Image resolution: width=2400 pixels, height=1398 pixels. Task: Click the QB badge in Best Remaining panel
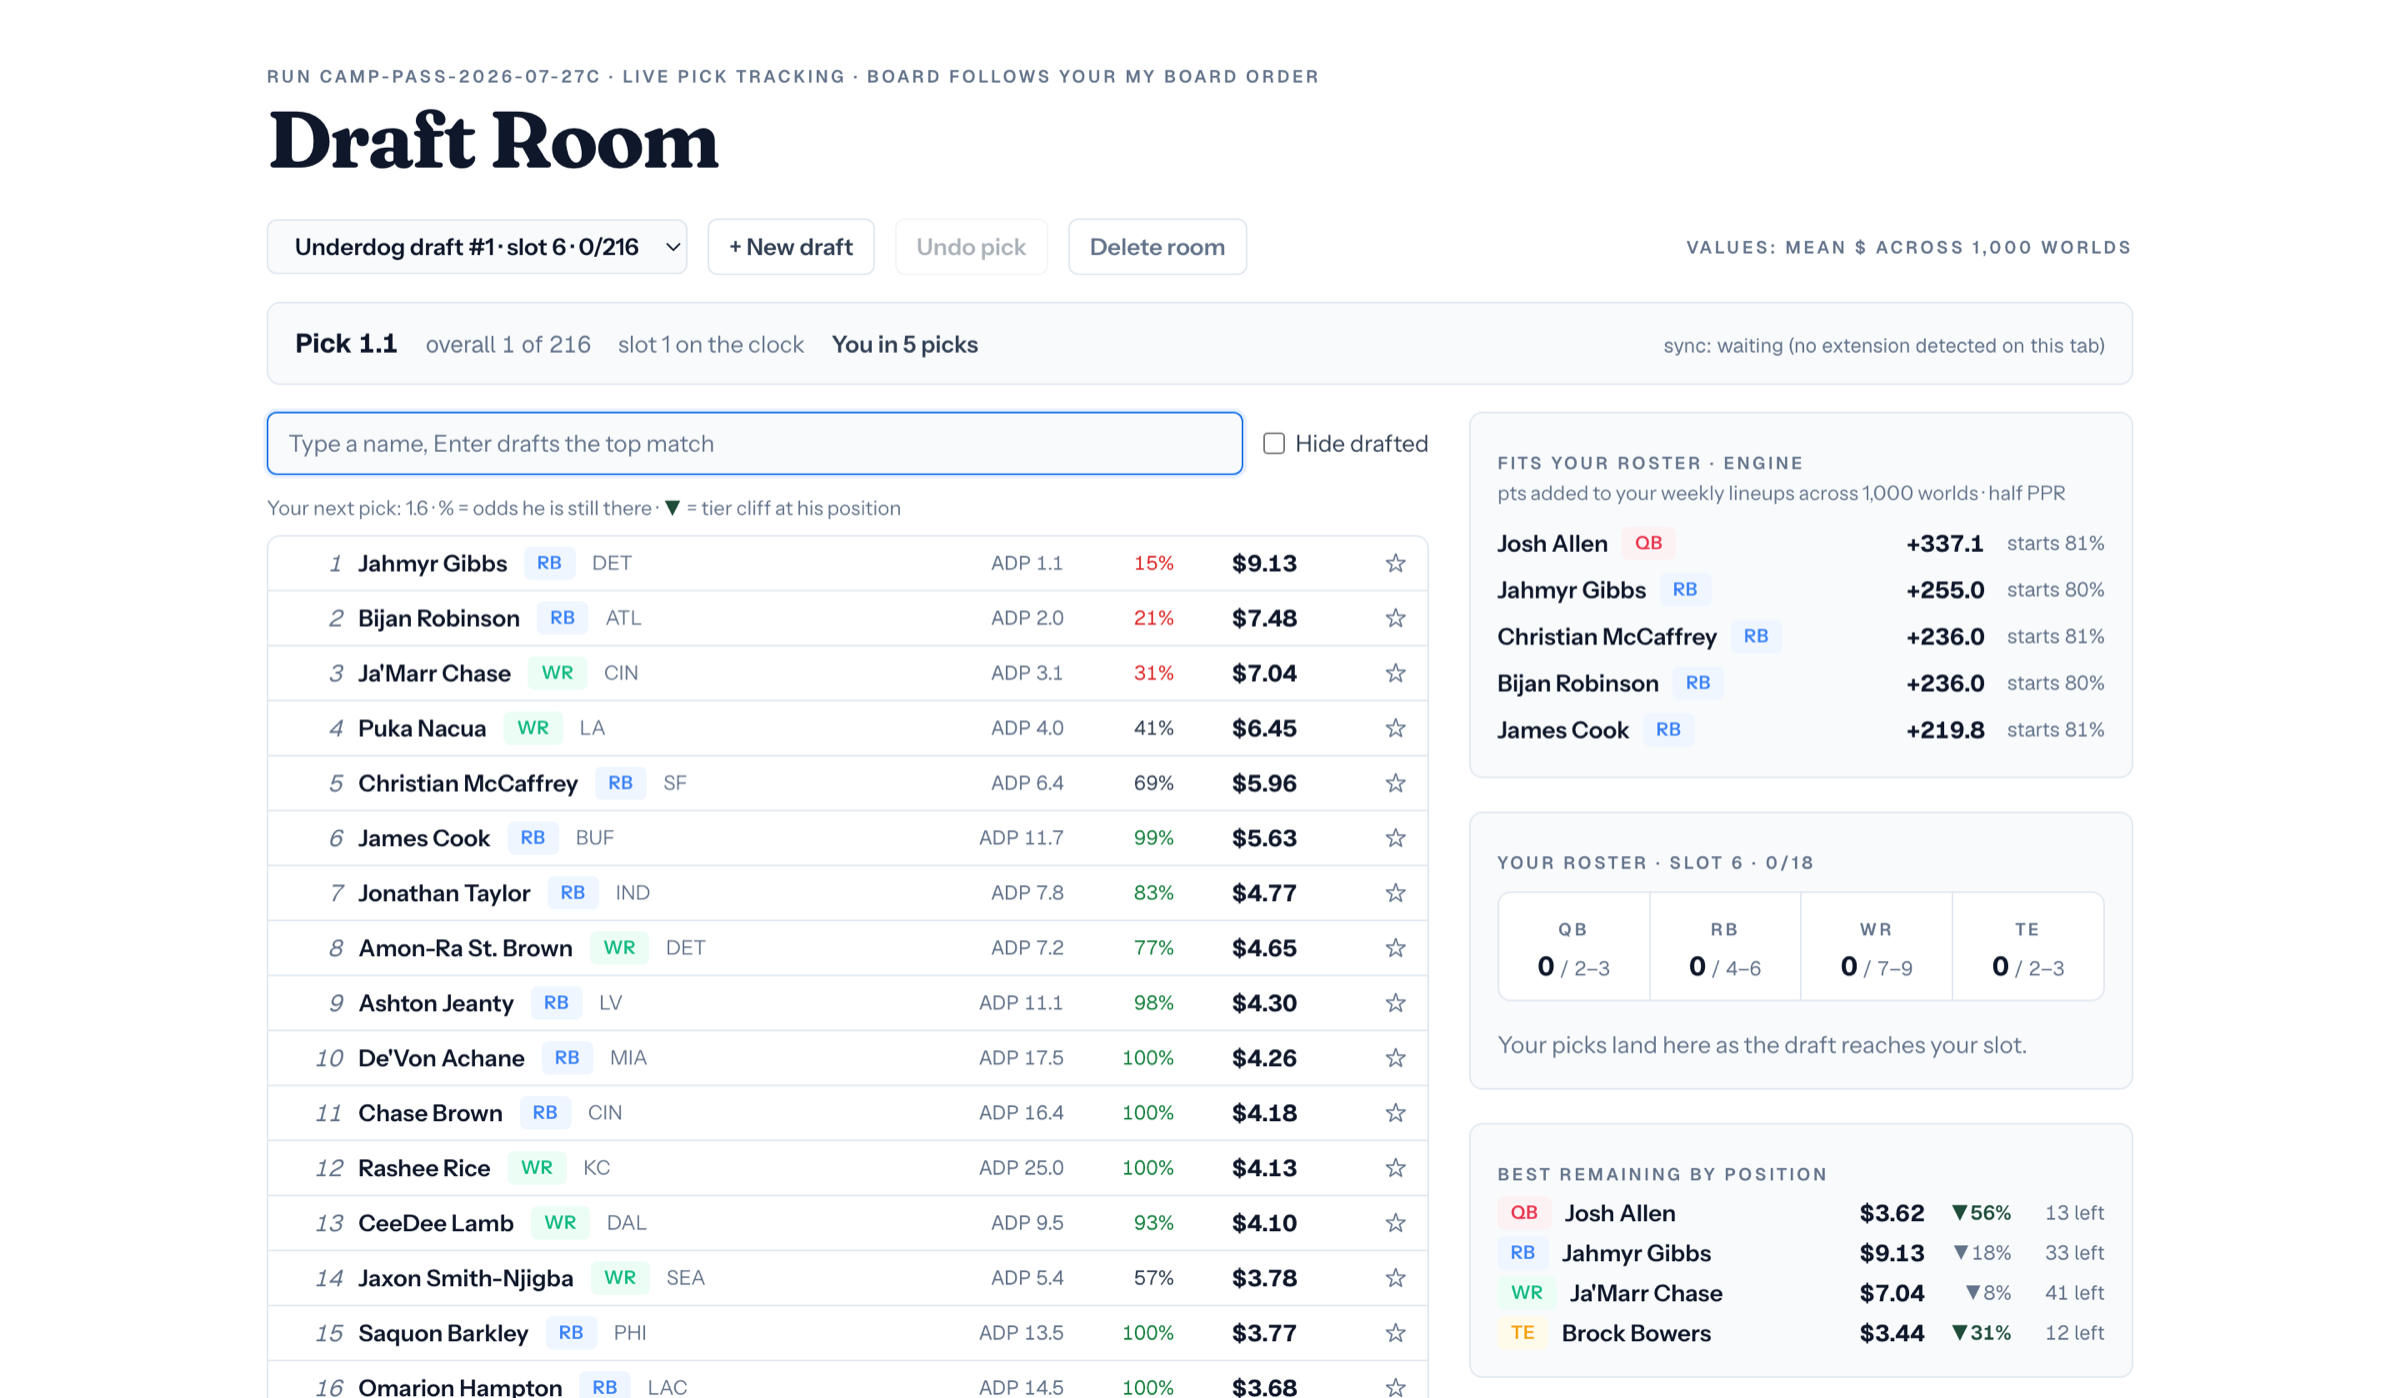click(1523, 1213)
